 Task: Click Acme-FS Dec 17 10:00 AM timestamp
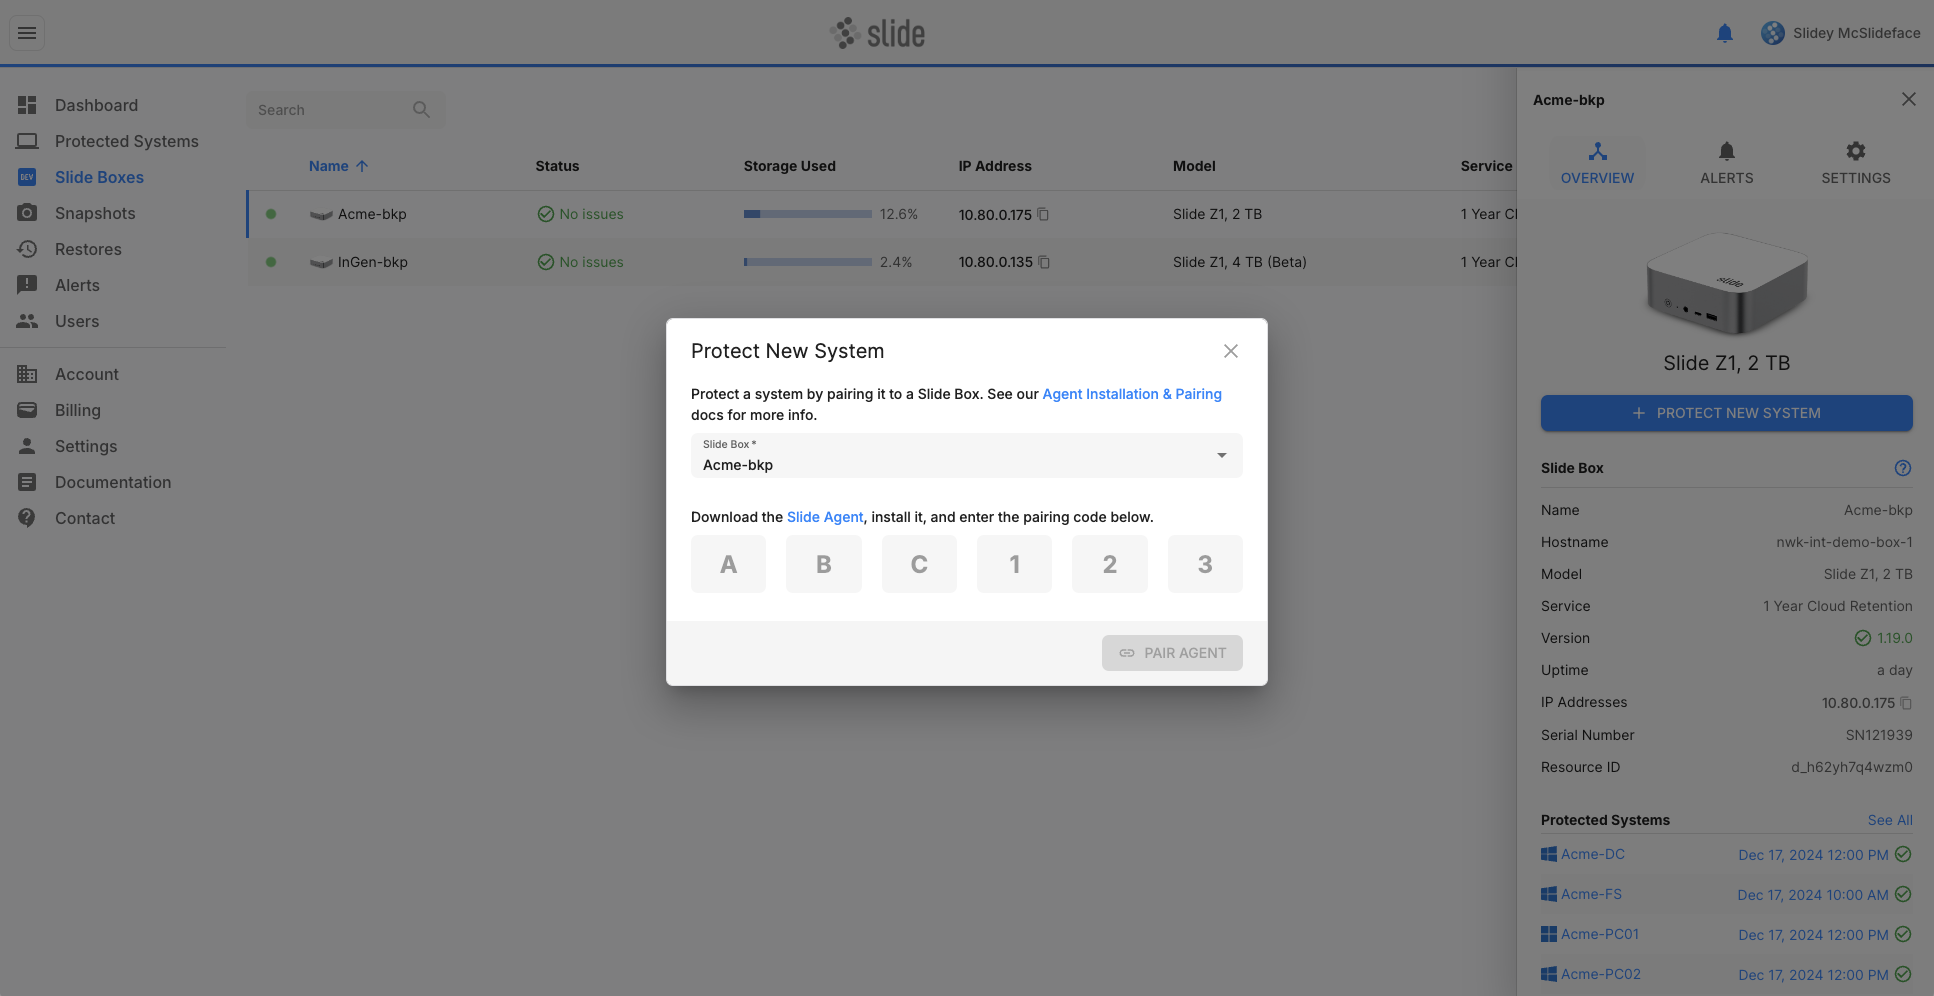[x=1813, y=895]
